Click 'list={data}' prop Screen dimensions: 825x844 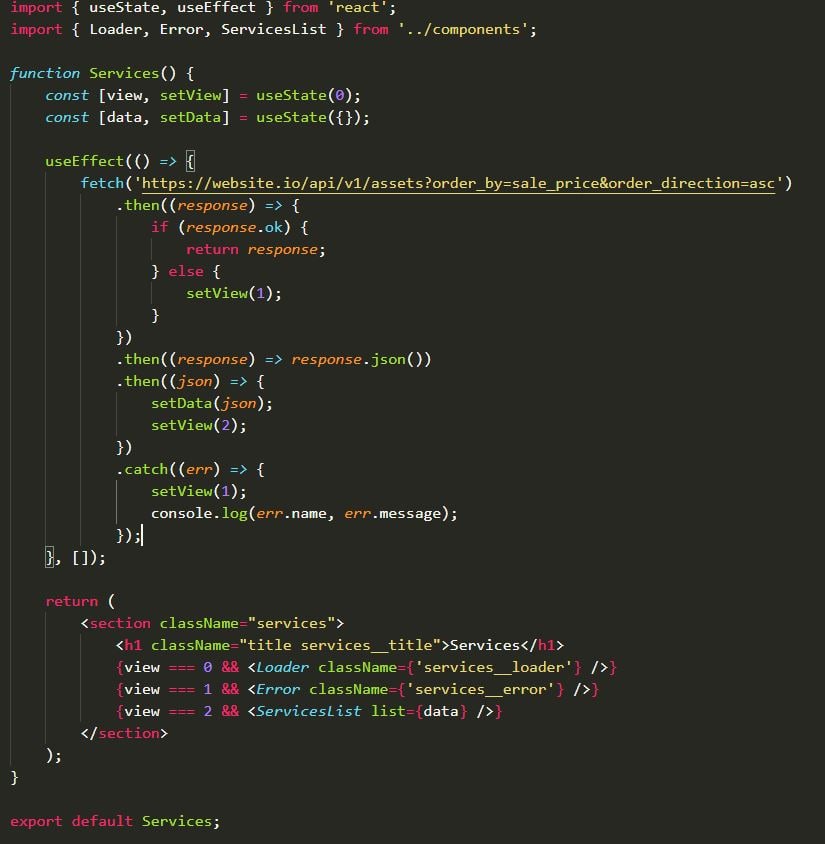click(419, 712)
